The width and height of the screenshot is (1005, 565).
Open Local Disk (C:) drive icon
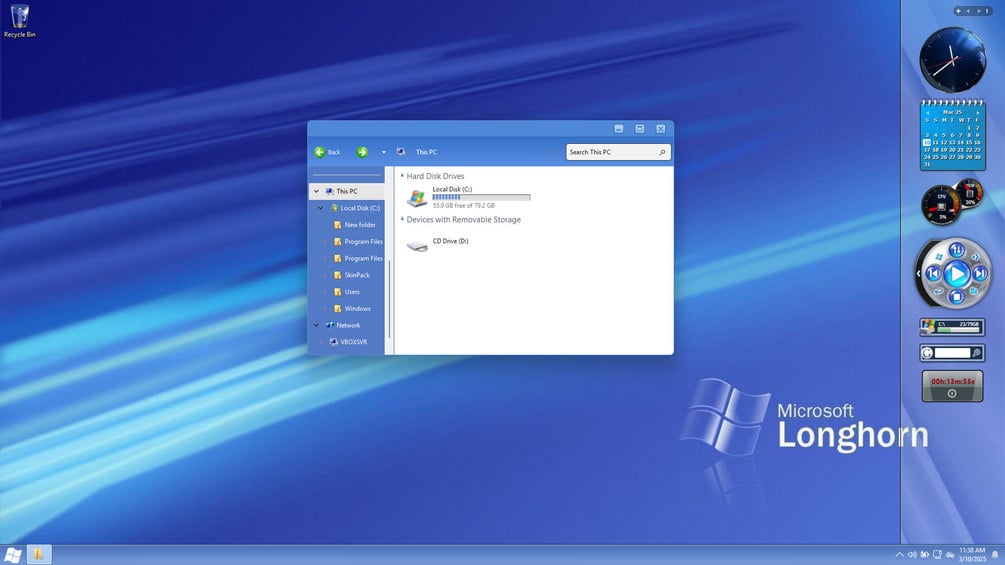(x=417, y=198)
